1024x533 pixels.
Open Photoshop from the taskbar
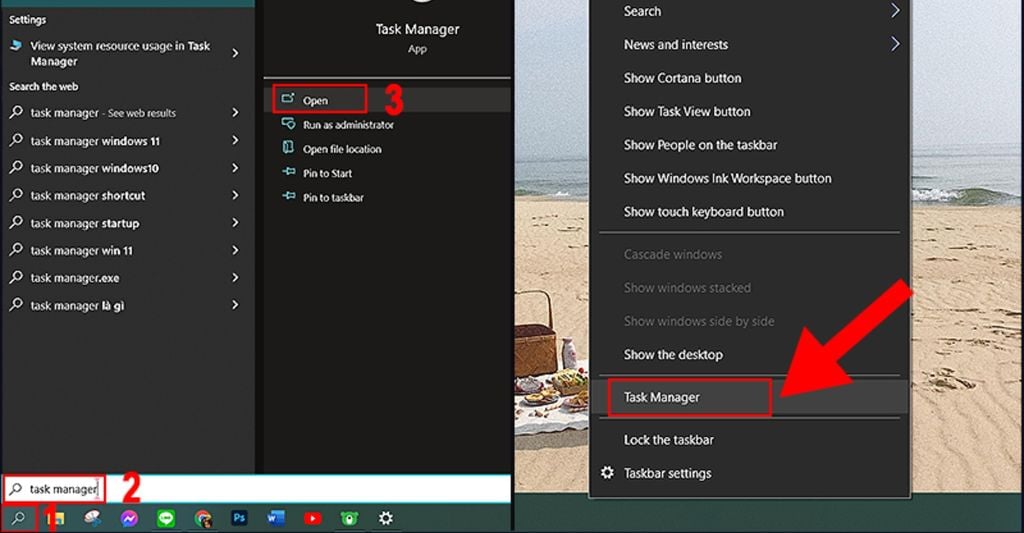[239, 518]
